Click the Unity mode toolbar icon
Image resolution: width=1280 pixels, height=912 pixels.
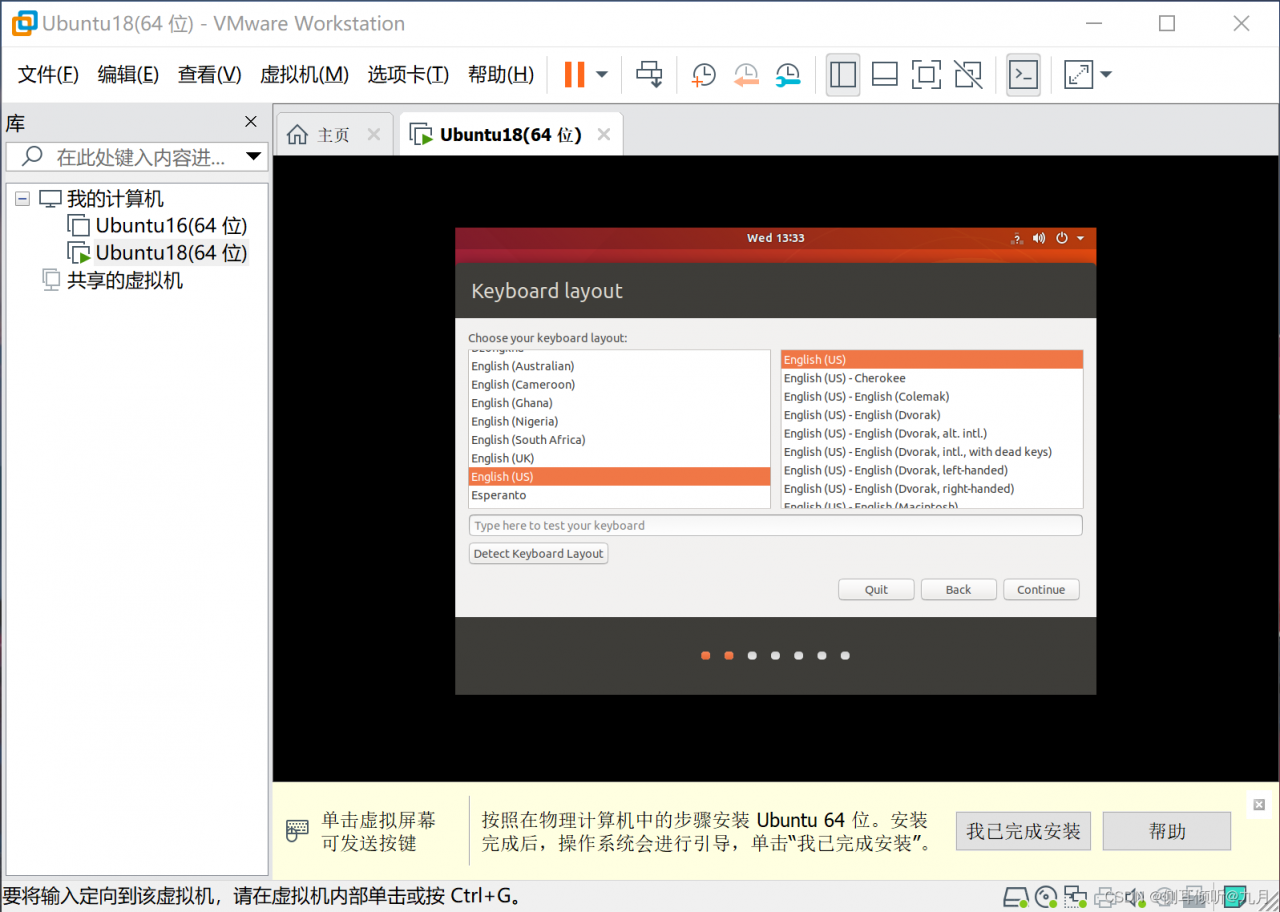(968, 74)
